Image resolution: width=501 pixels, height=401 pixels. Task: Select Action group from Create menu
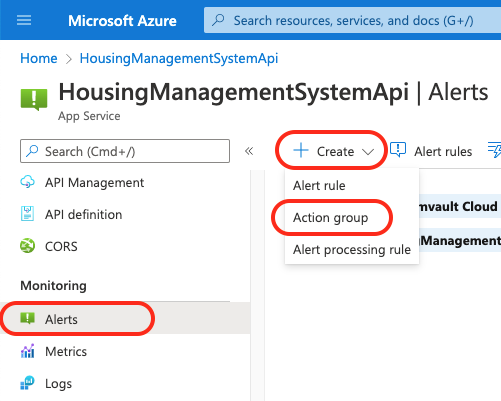tap(352, 217)
